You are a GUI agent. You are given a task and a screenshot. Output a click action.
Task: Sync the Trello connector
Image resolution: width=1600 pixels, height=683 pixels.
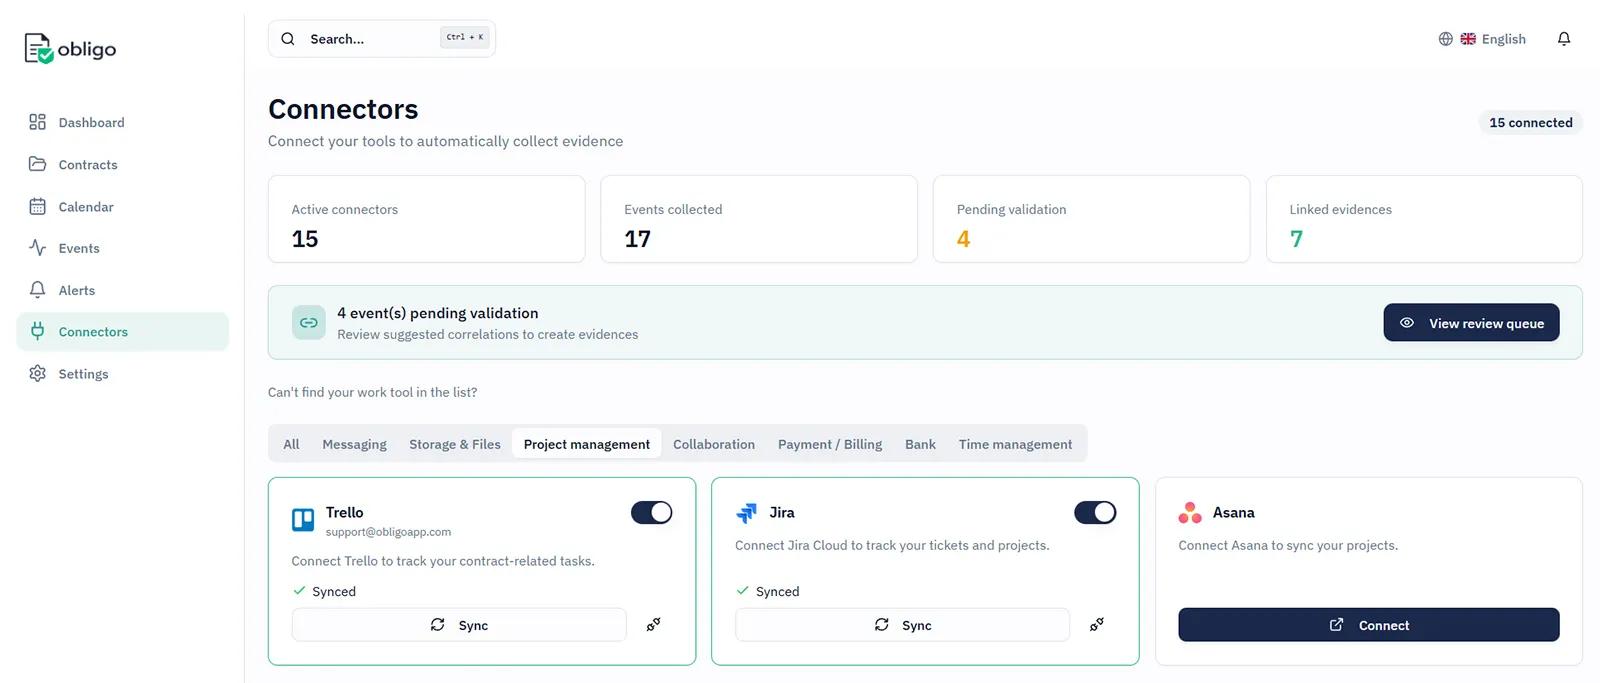click(459, 625)
